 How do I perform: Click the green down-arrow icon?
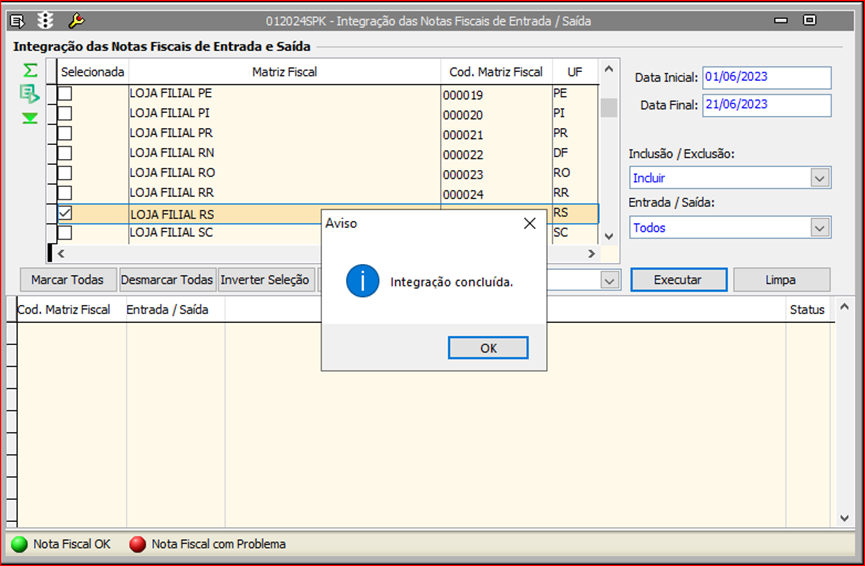pyautogui.click(x=30, y=118)
